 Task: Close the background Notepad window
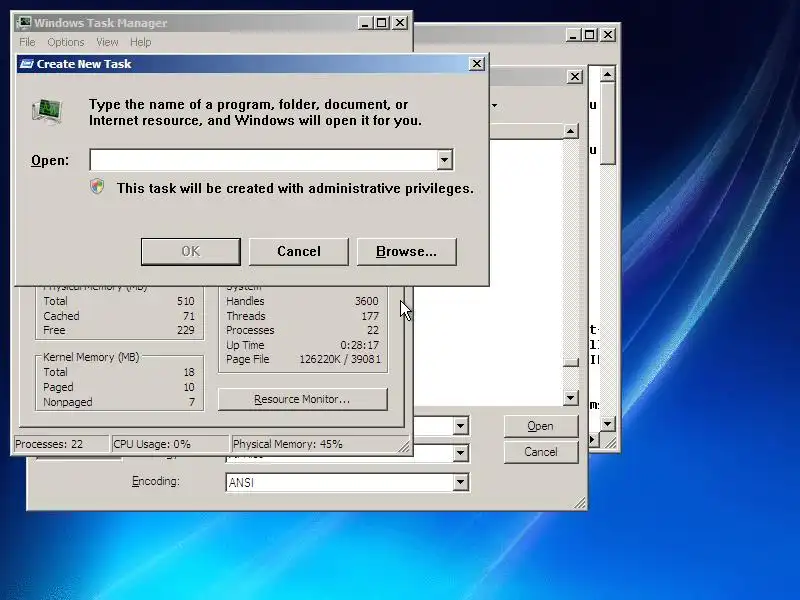tap(608, 35)
